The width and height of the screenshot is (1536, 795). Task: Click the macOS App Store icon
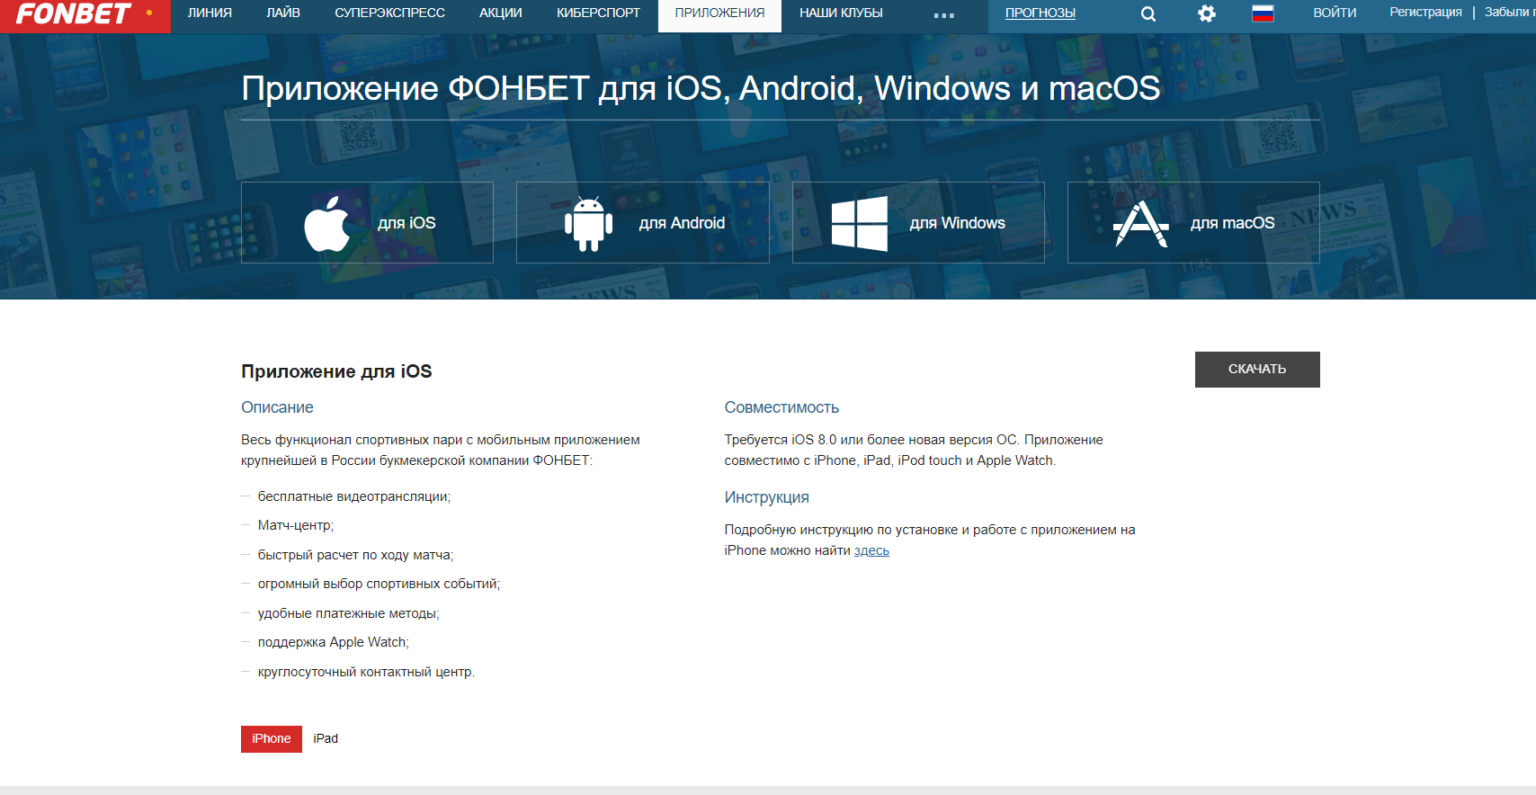coord(1141,223)
